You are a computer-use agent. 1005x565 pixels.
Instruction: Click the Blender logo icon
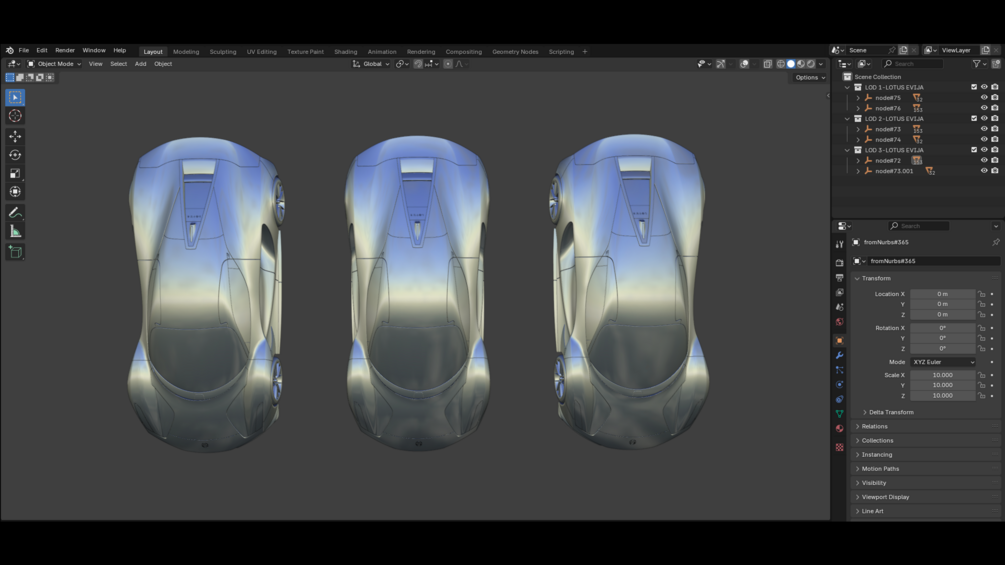pyautogui.click(x=10, y=51)
